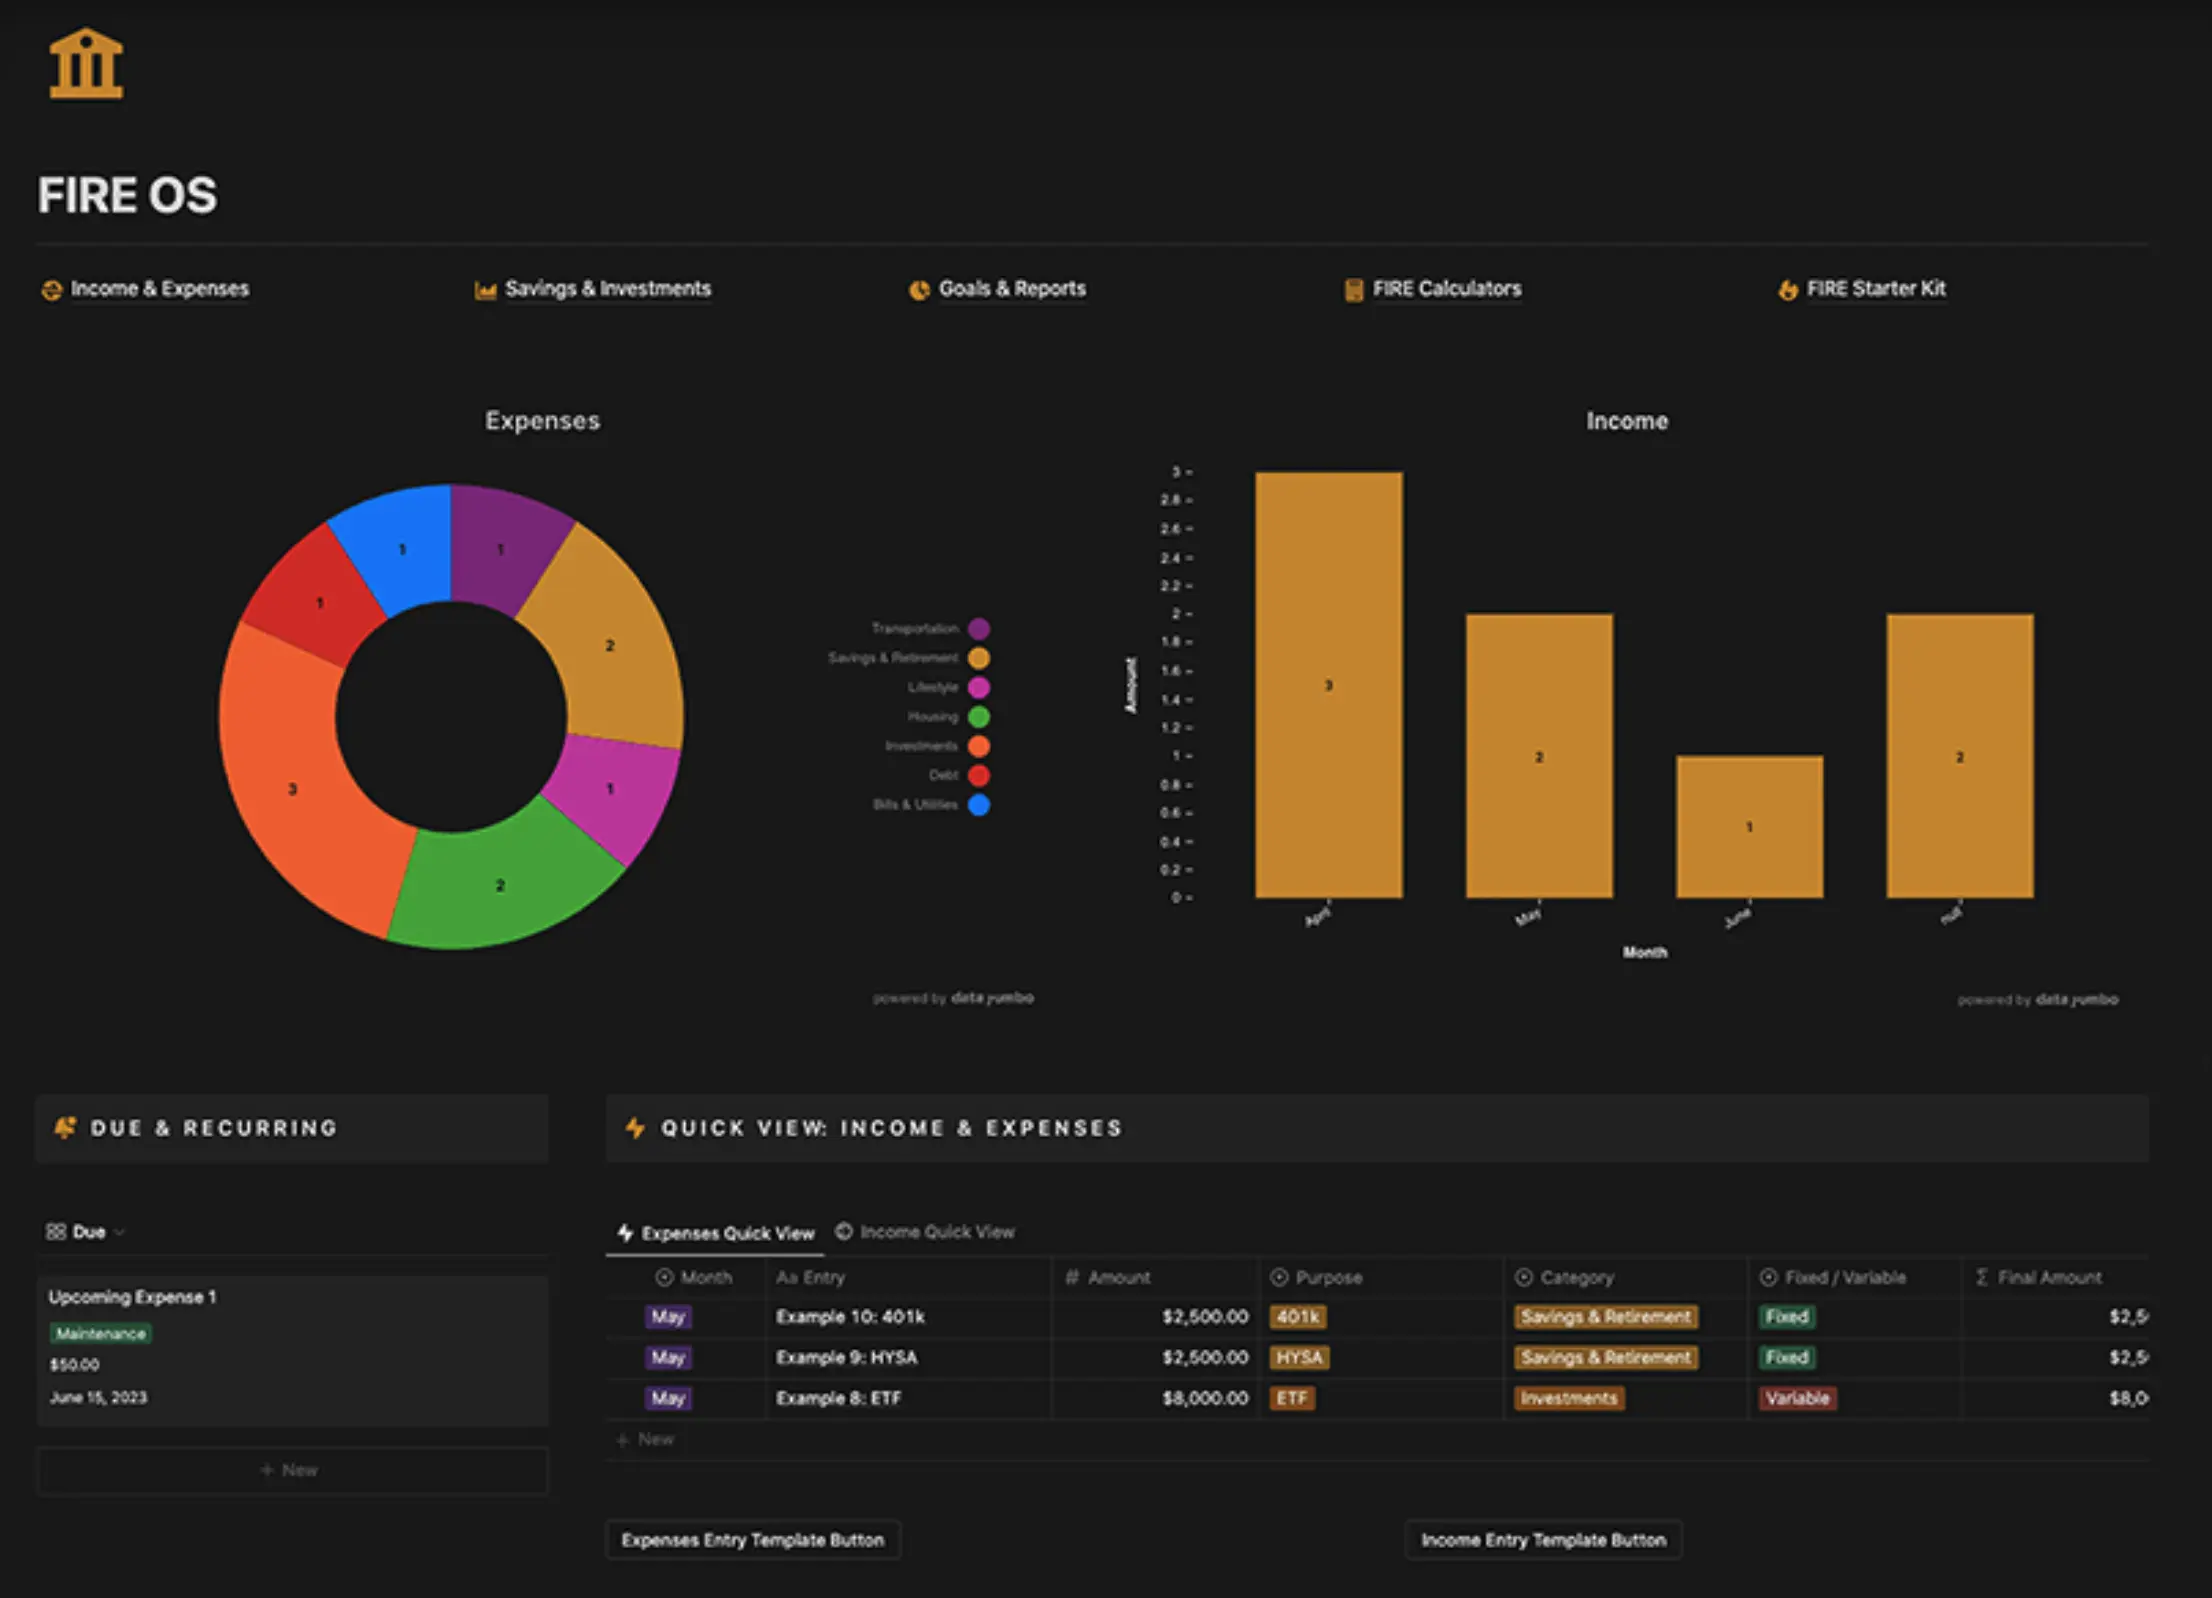This screenshot has width=2212, height=1598.
Task: Toggle the Bills & Utilities blue legend dot
Action: 979,805
